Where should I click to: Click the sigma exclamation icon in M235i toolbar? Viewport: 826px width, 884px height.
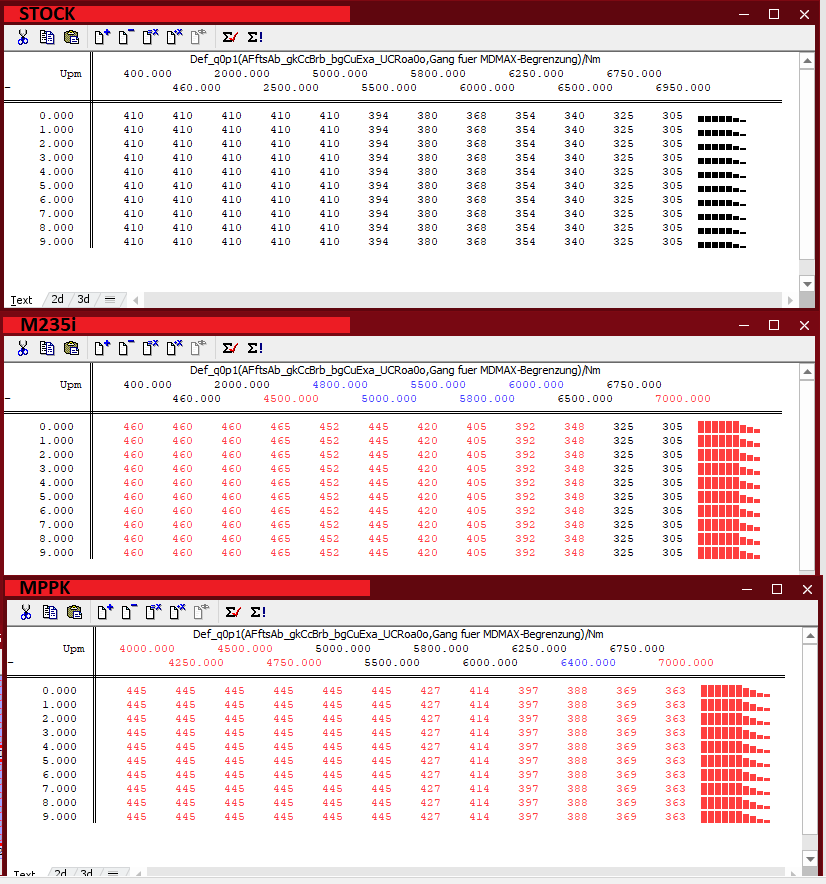[x=255, y=348]
